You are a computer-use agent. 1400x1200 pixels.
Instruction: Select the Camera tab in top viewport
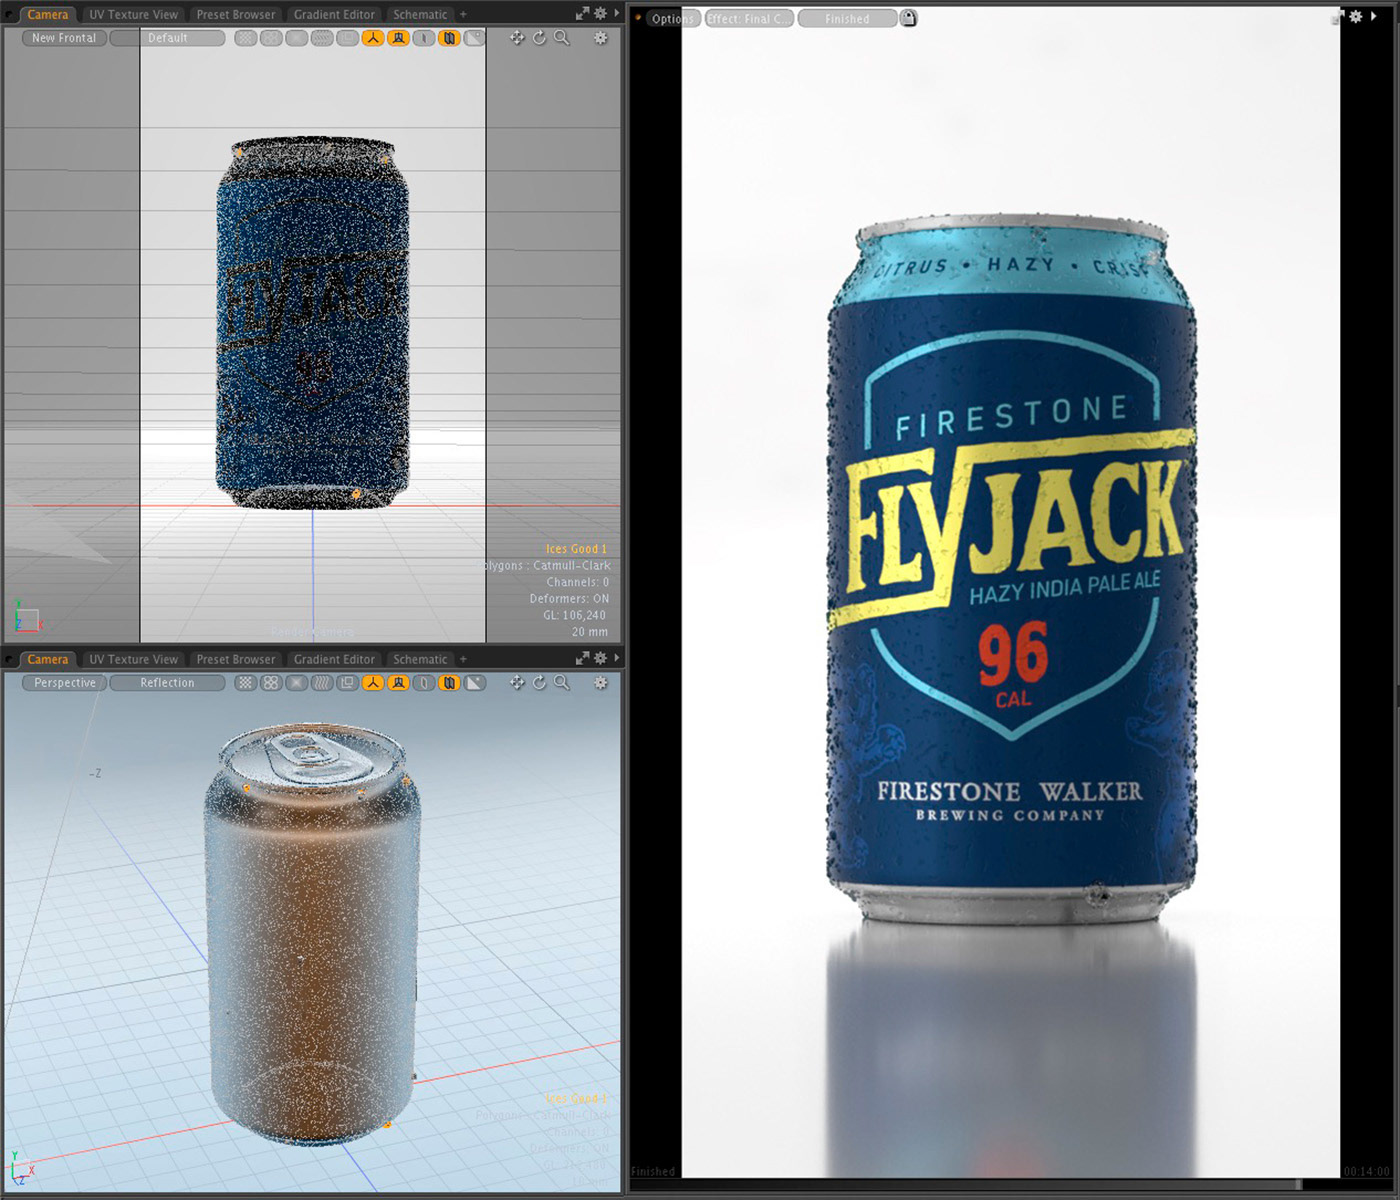click(x=47, y=14)
